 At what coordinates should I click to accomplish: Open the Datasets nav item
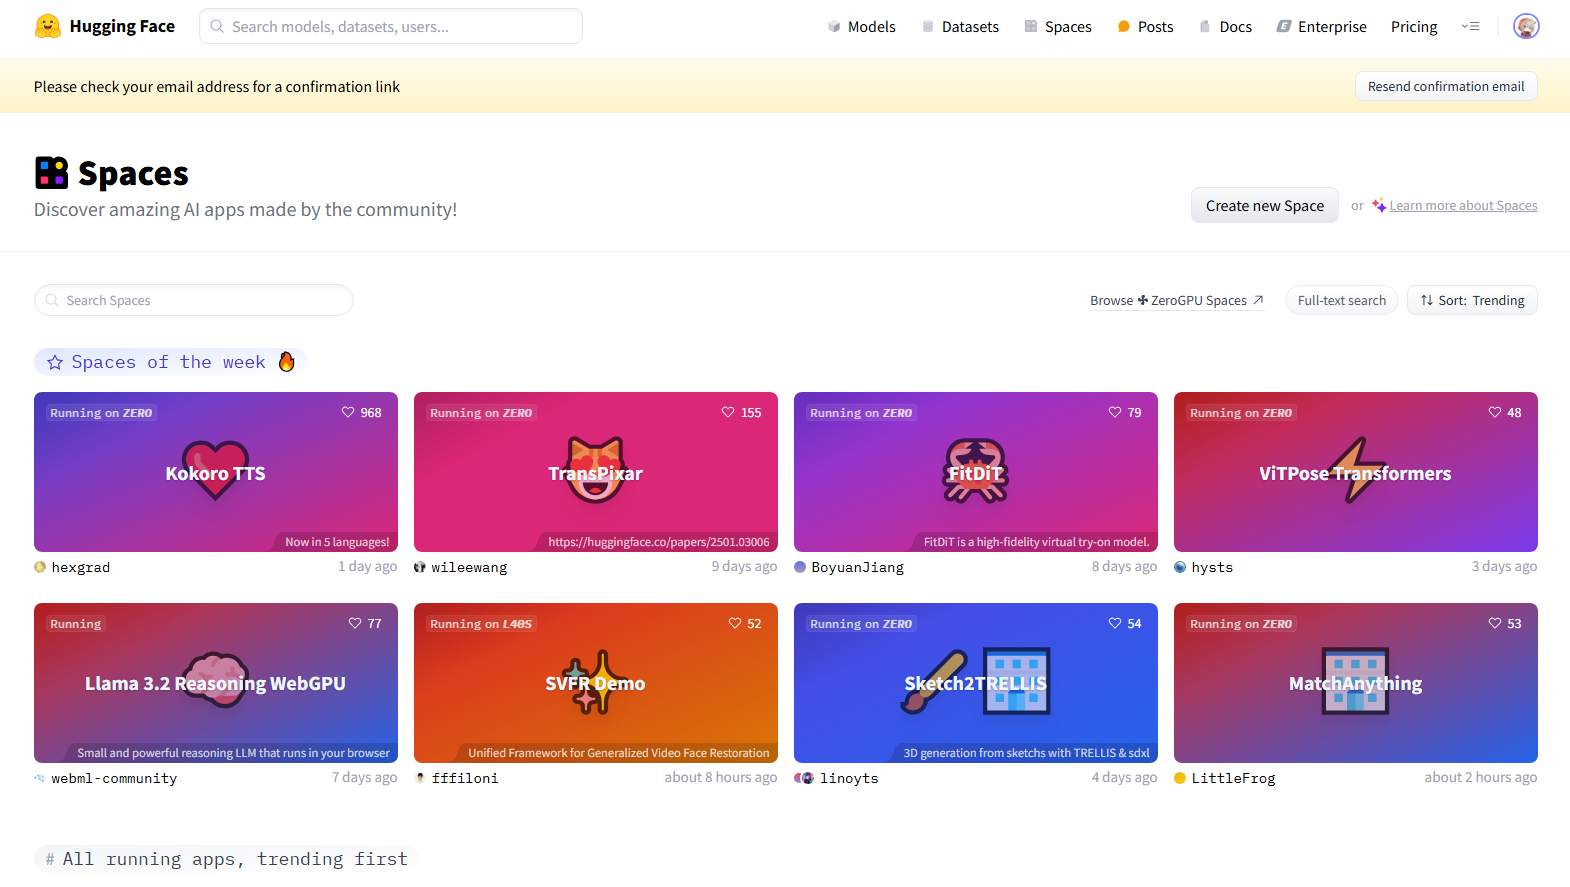tap(960, 27)
